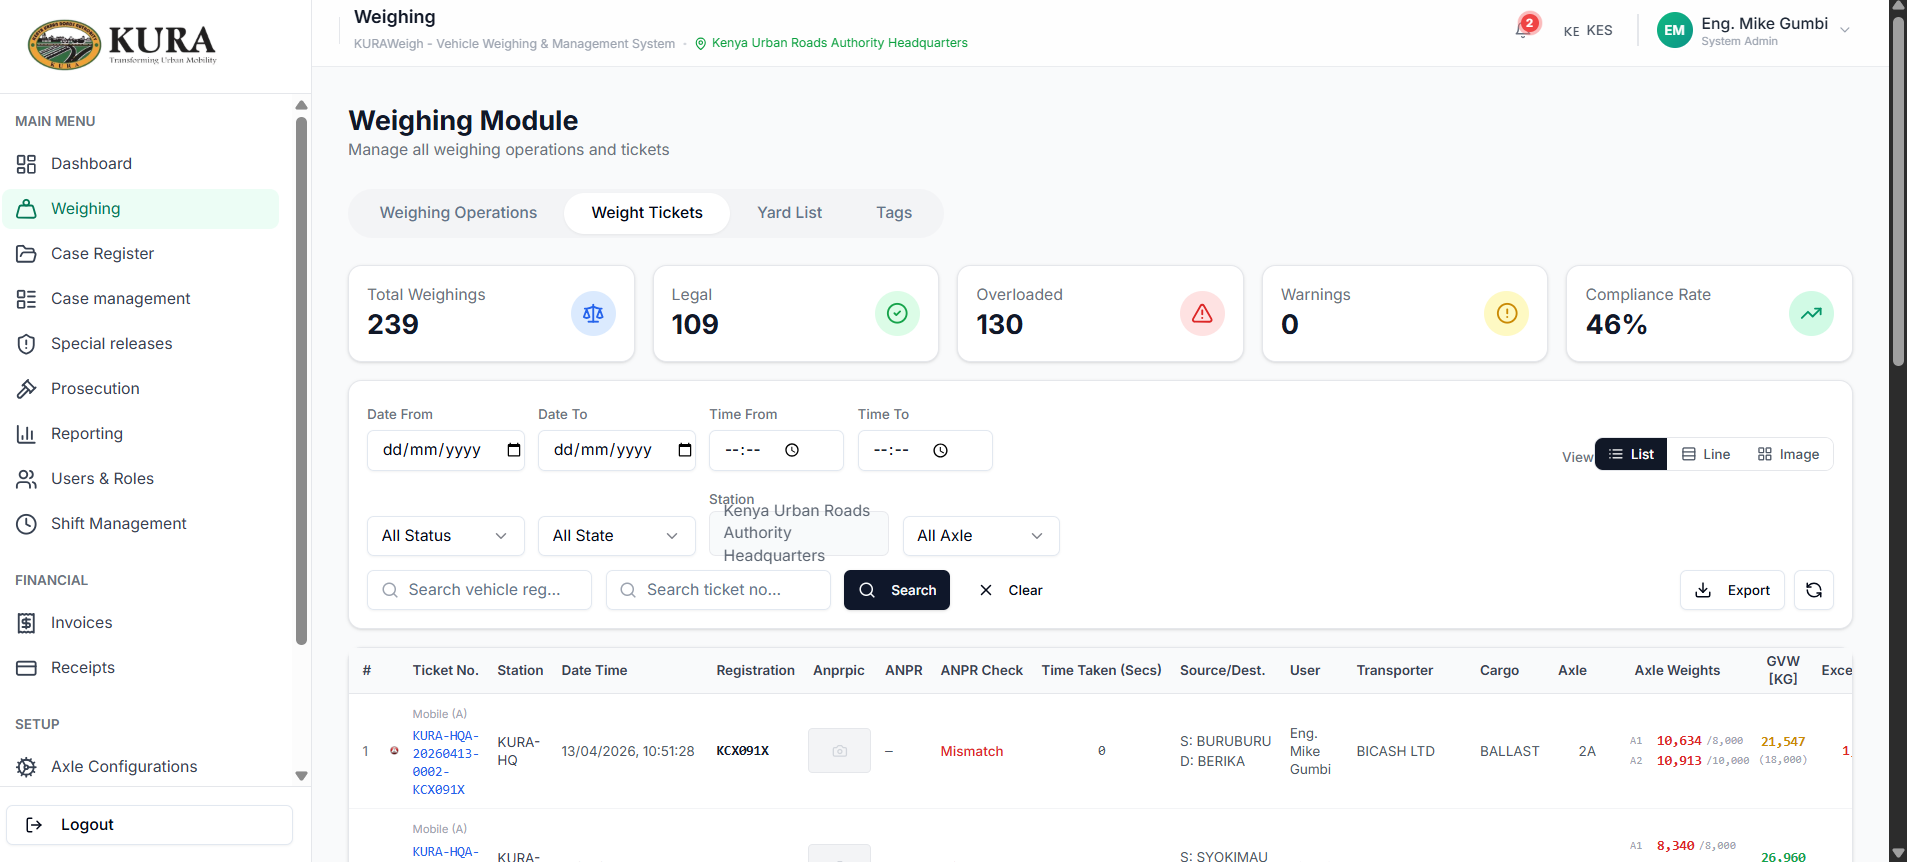This screenshot has width=1907, height=862.
Task: Open the Time To clock icon
Action: [x=940, y=450]
